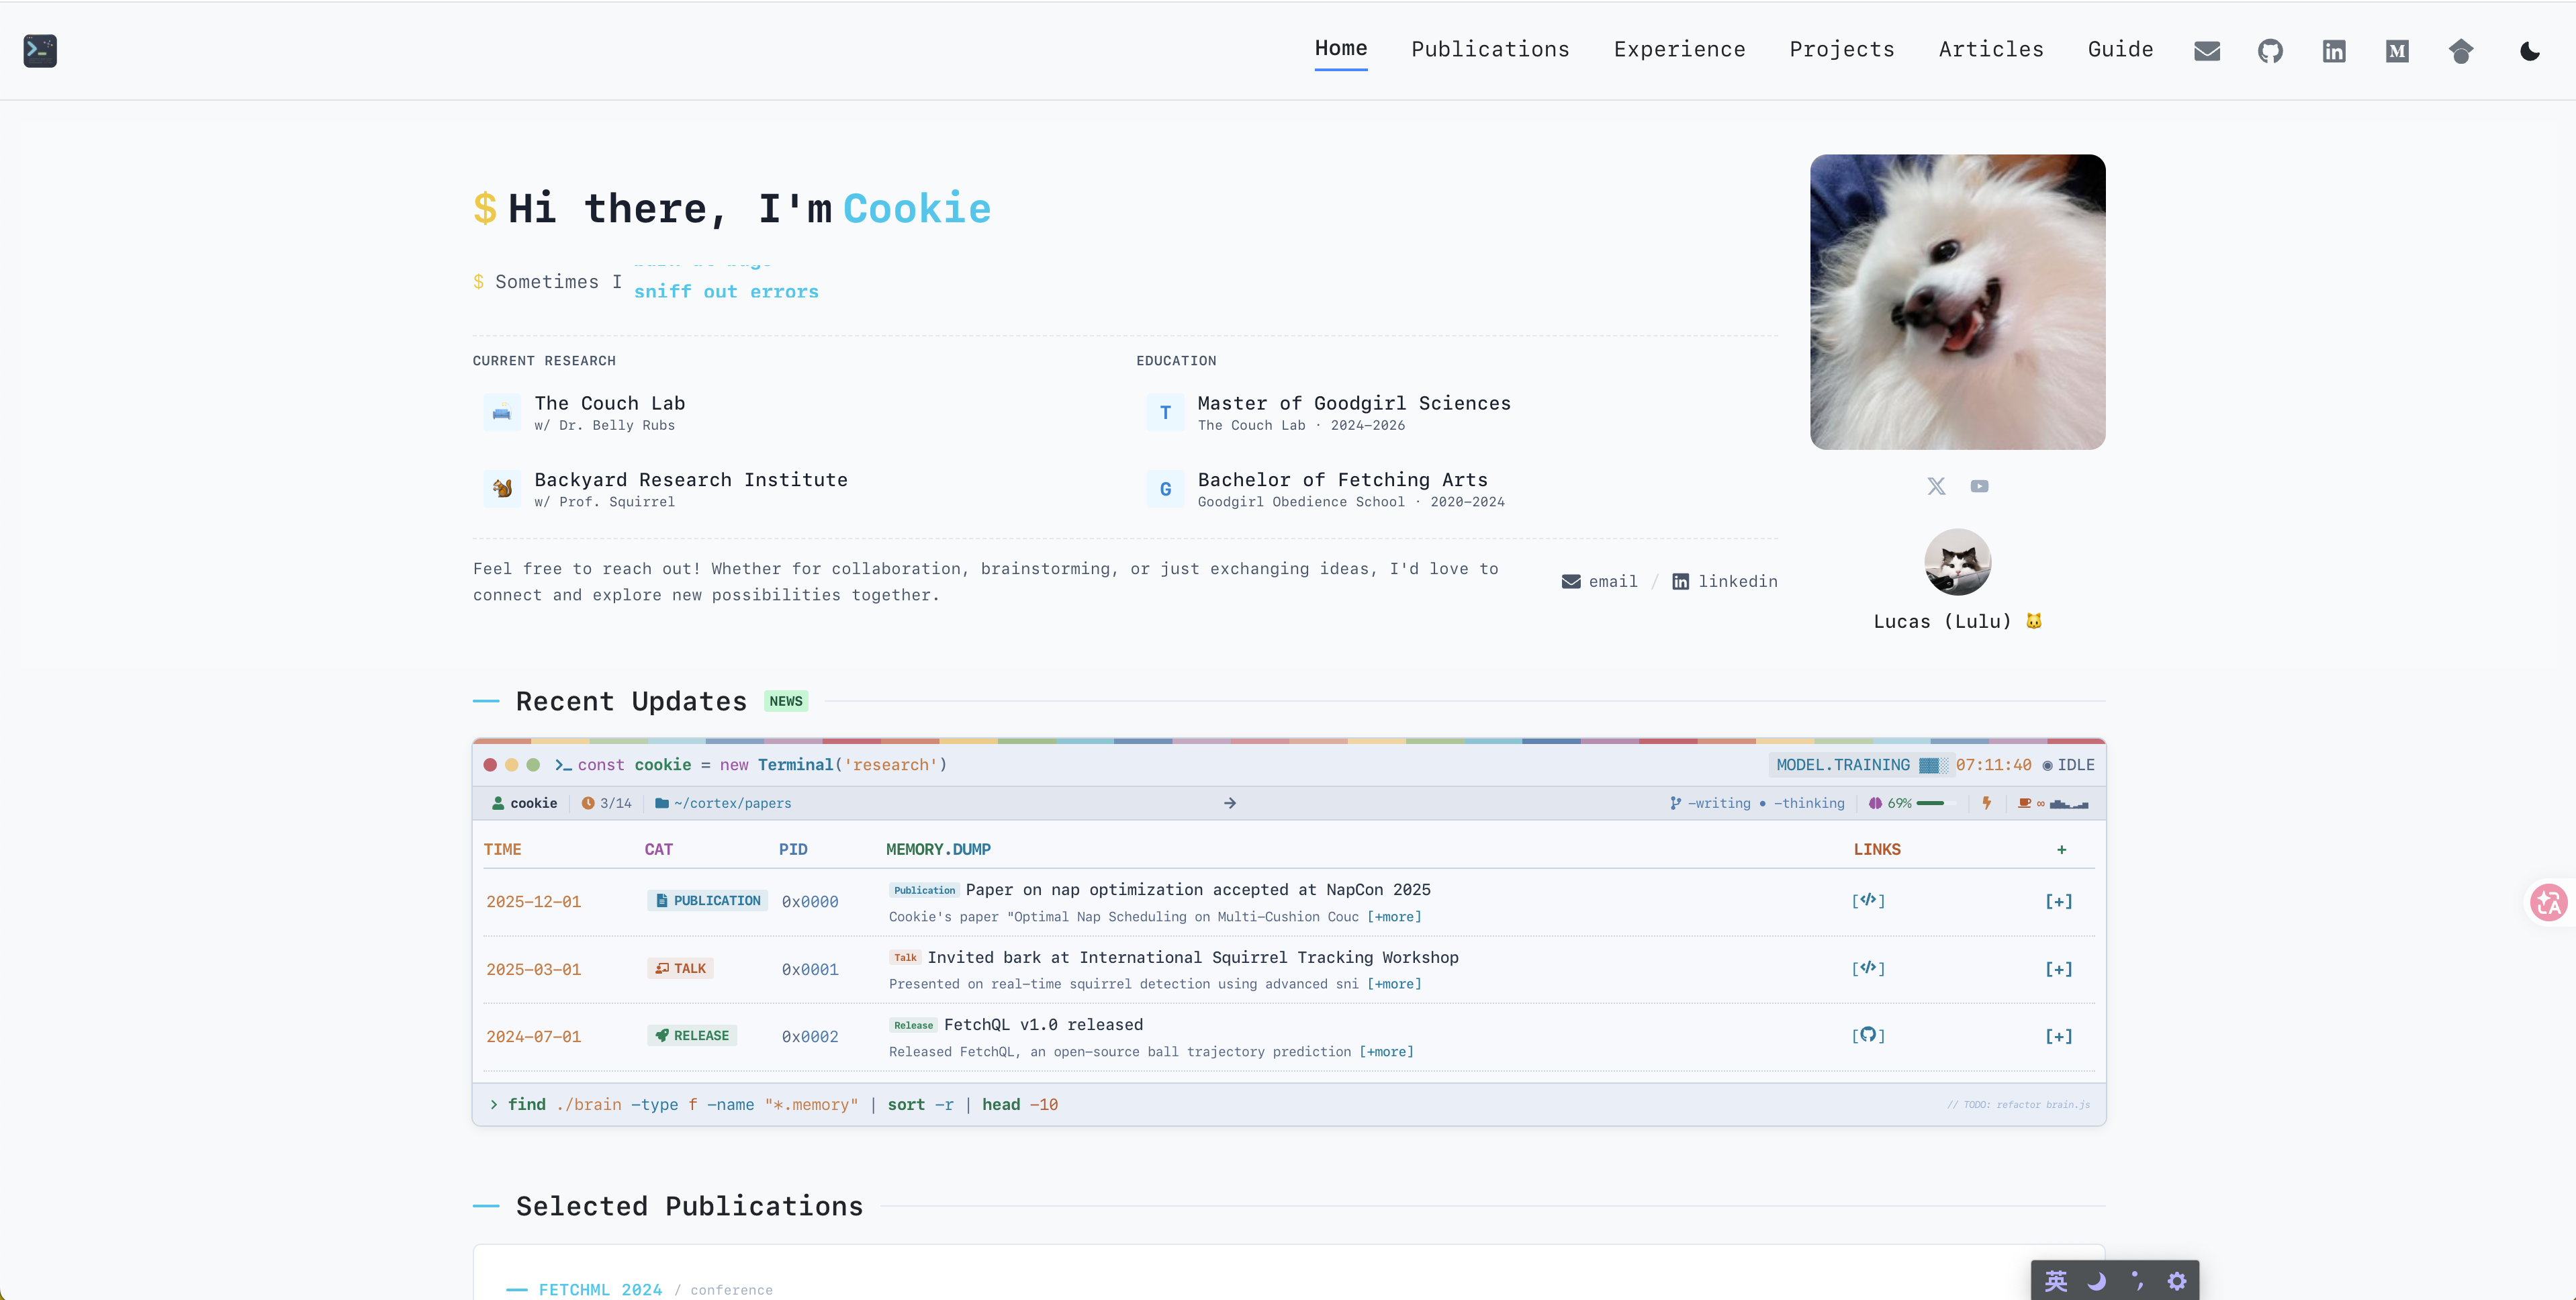
Task: Open the Experience page from navigation
Action: 1679,49
